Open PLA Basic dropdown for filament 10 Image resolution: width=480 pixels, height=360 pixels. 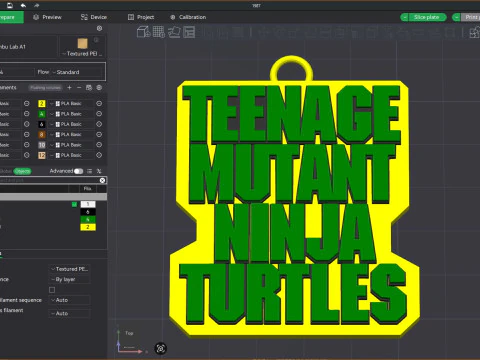(x=71, y=145)
